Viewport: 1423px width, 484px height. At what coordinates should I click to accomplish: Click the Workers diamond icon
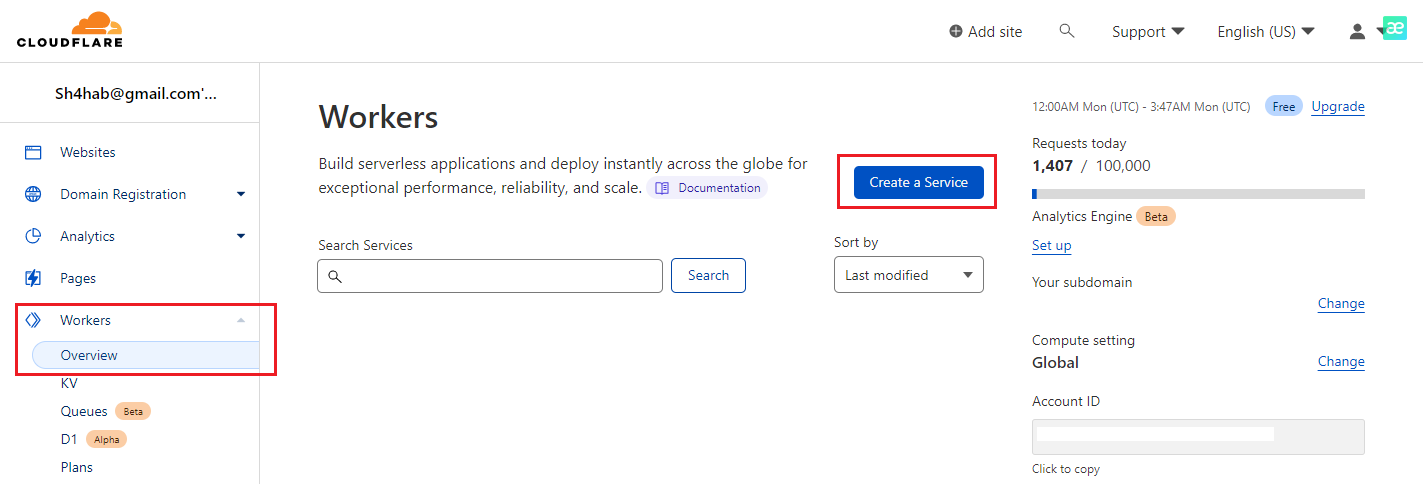pyautogui.click(x=33, y=321)
